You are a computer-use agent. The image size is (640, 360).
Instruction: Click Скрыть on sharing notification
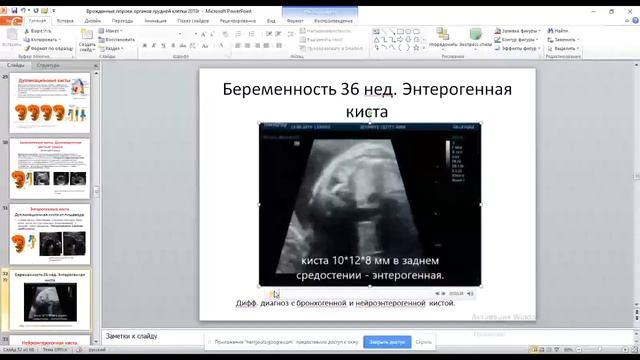pyautogui.click(x=423, y=342)
